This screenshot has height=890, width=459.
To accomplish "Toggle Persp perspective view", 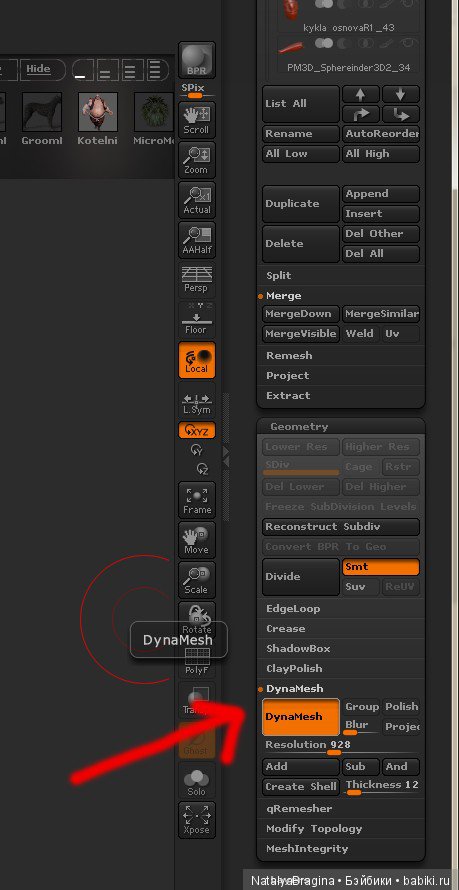I will click(x=197, y=279).
